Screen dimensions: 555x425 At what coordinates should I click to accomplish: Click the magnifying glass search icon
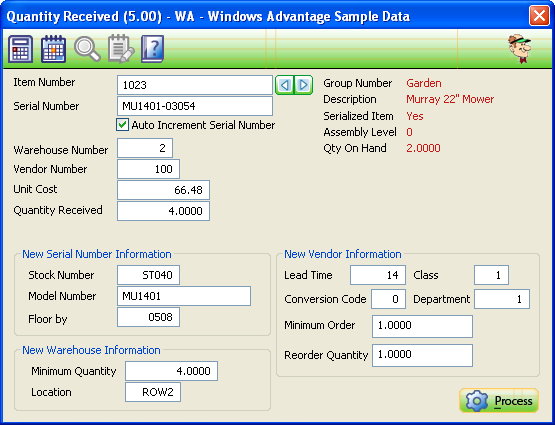click(x=87, y=49)
